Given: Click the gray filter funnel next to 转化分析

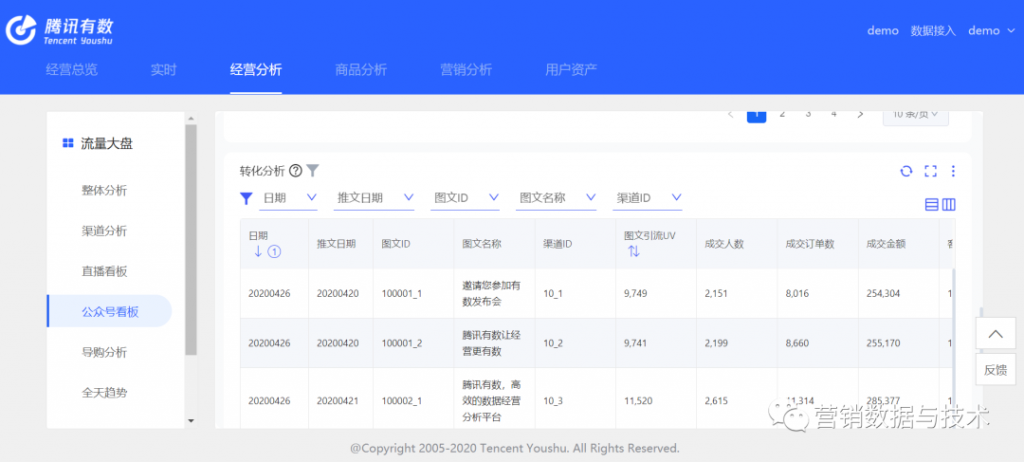Looking at the screenshot, I should pyautogui.click(x=313, y=171).
